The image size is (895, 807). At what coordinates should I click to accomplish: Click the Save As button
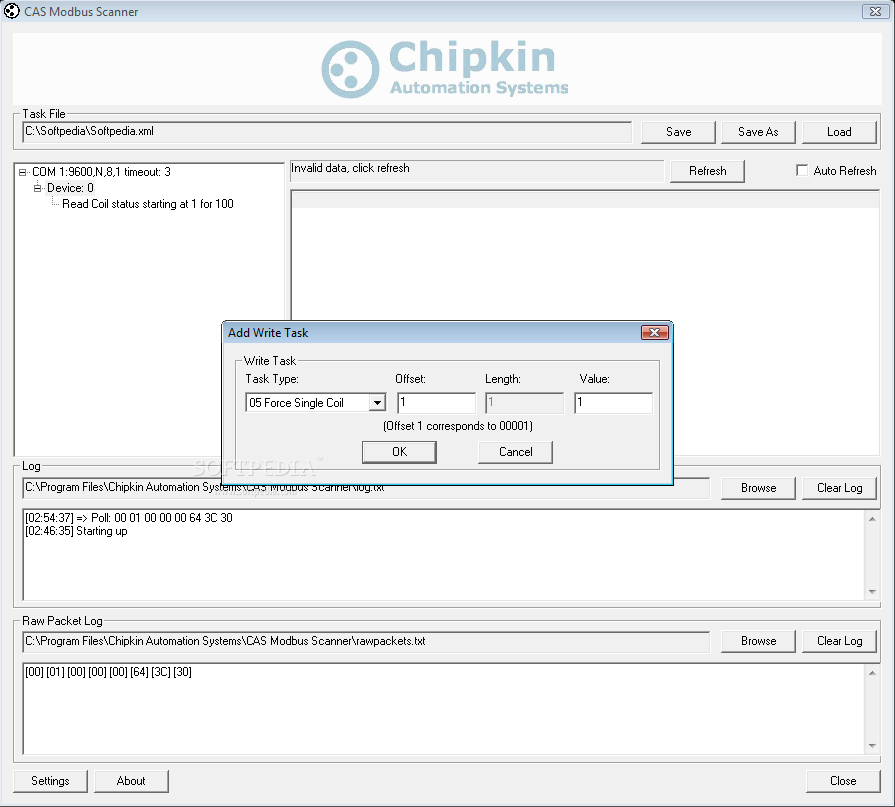[x=758, y=132]
